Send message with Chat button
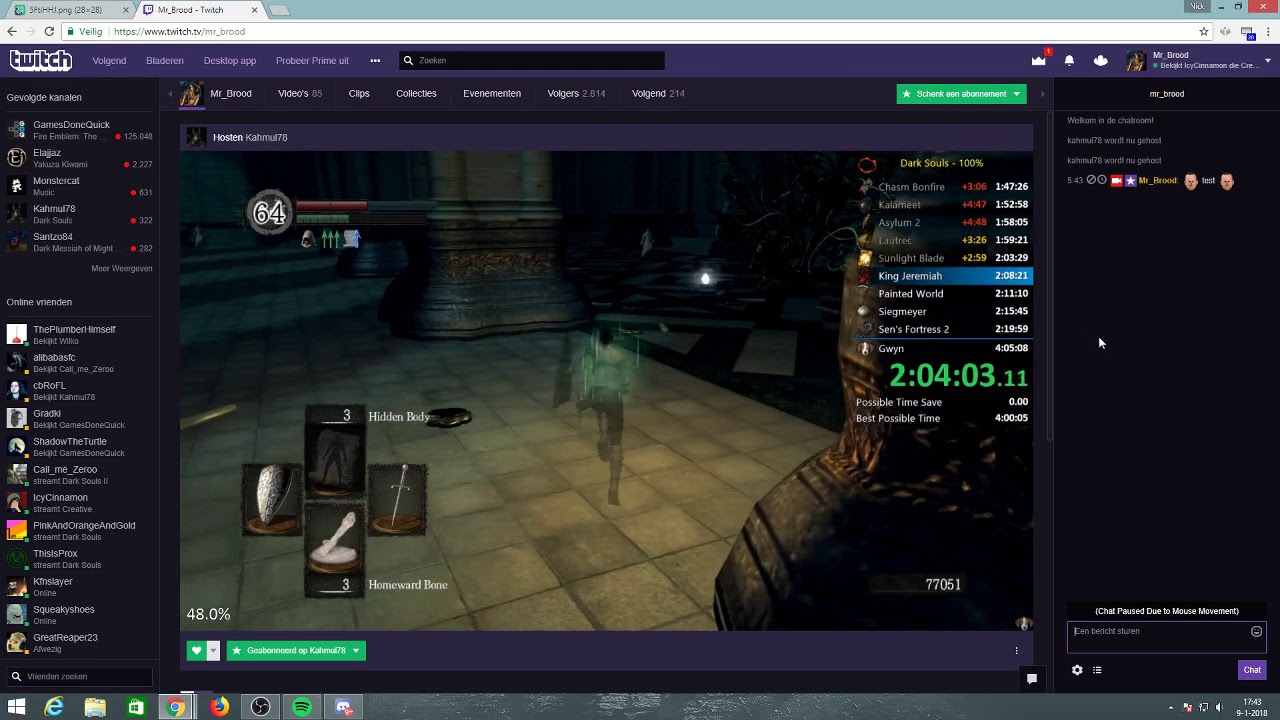Viewport: 1280px width, 720px height. pyautogui.click(x=1252, y=670)
